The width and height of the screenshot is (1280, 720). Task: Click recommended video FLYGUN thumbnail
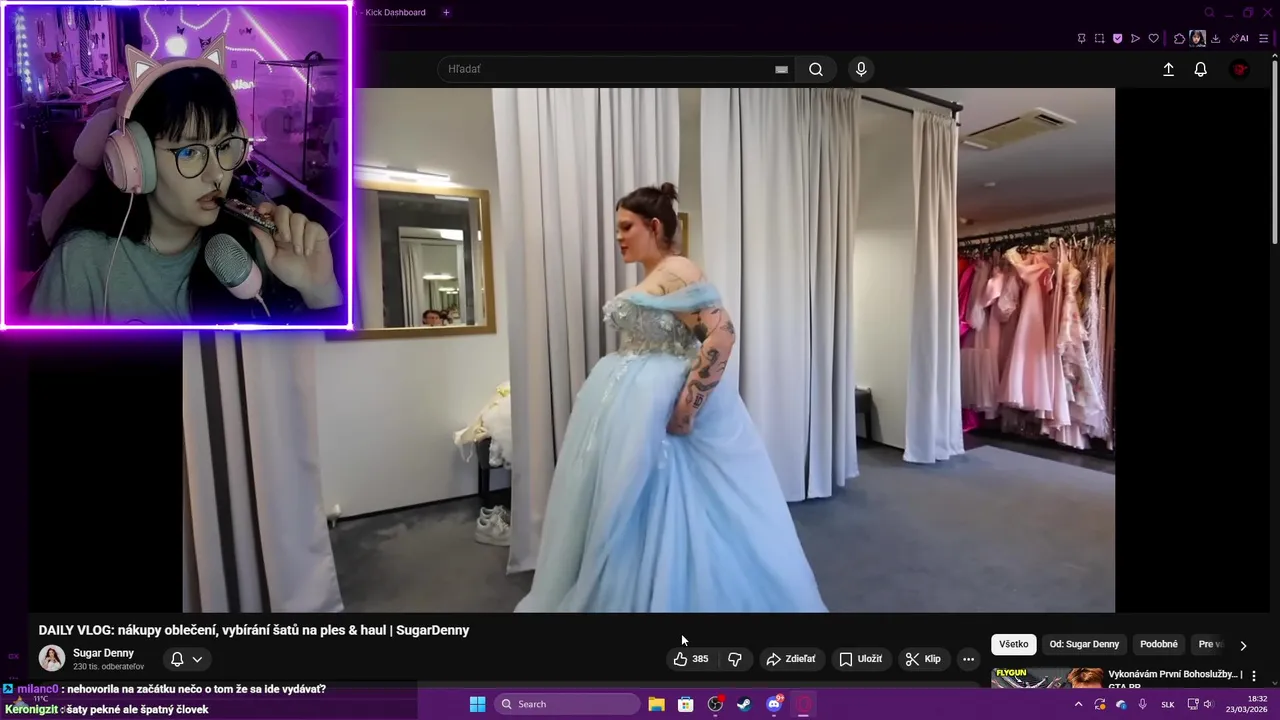click(x=1047, y=678)
